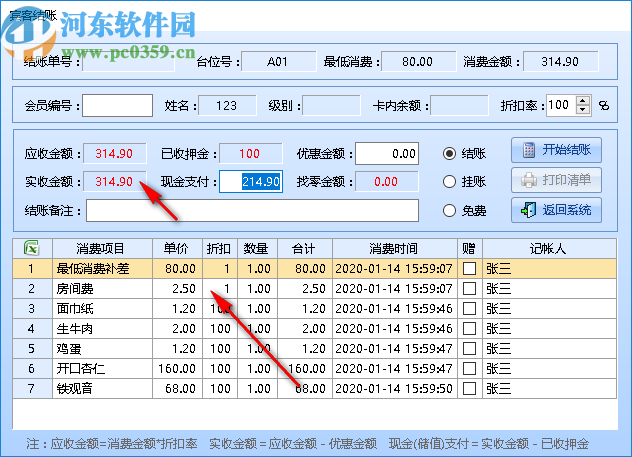Image resolution: width=632 pixels, height=457 pixels.
Task: Select the 房间费 row
Action: pos(314,289)
